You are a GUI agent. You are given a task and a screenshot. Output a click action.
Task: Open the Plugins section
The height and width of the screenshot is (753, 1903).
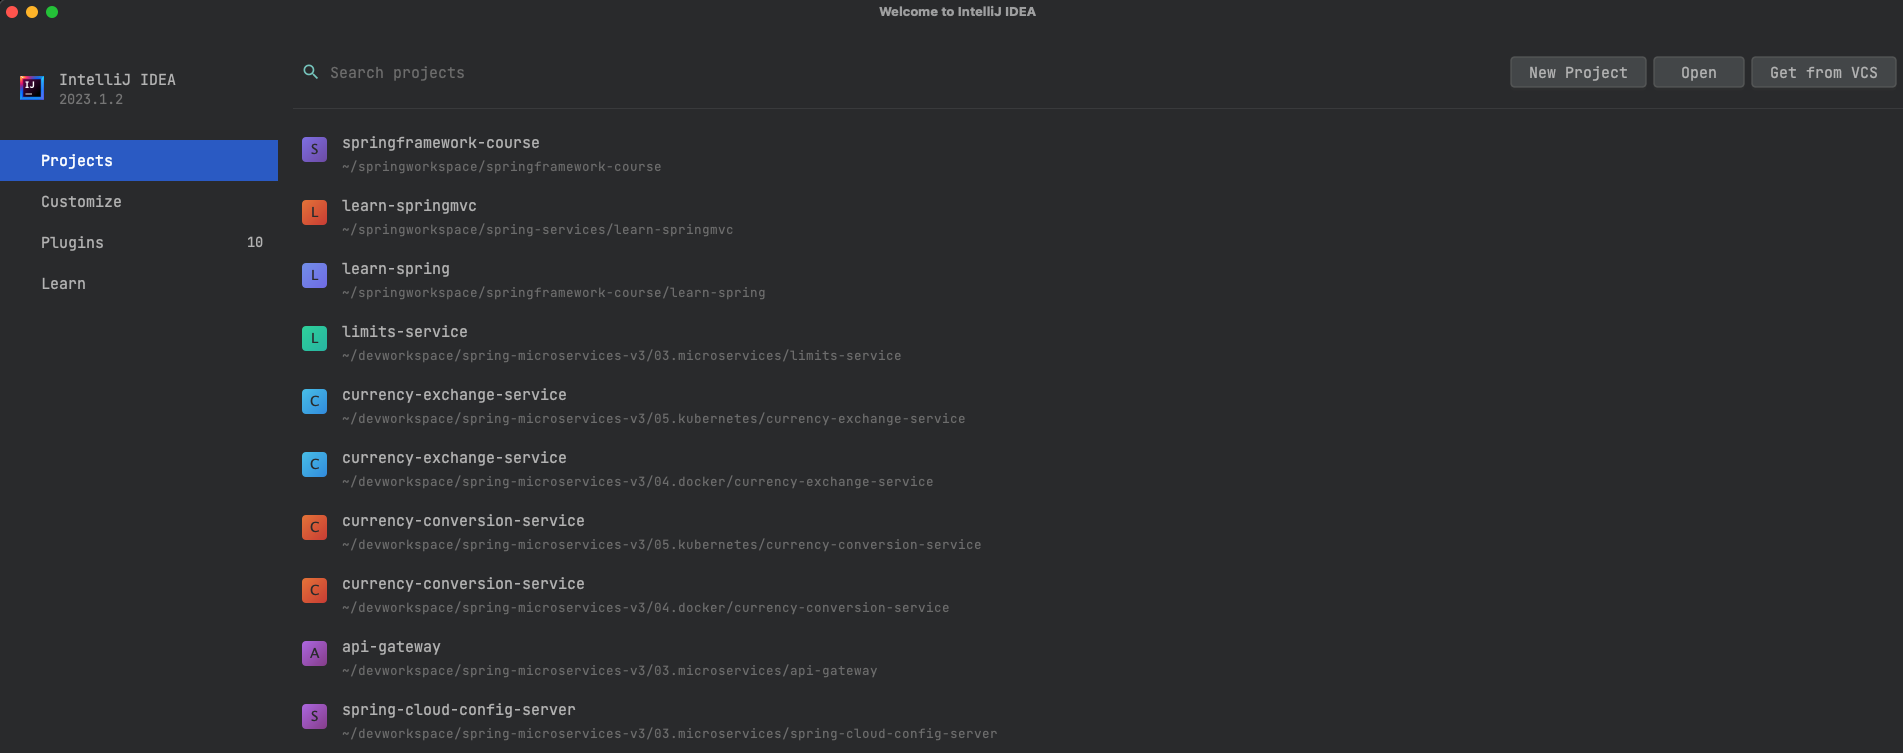point(139,242)
